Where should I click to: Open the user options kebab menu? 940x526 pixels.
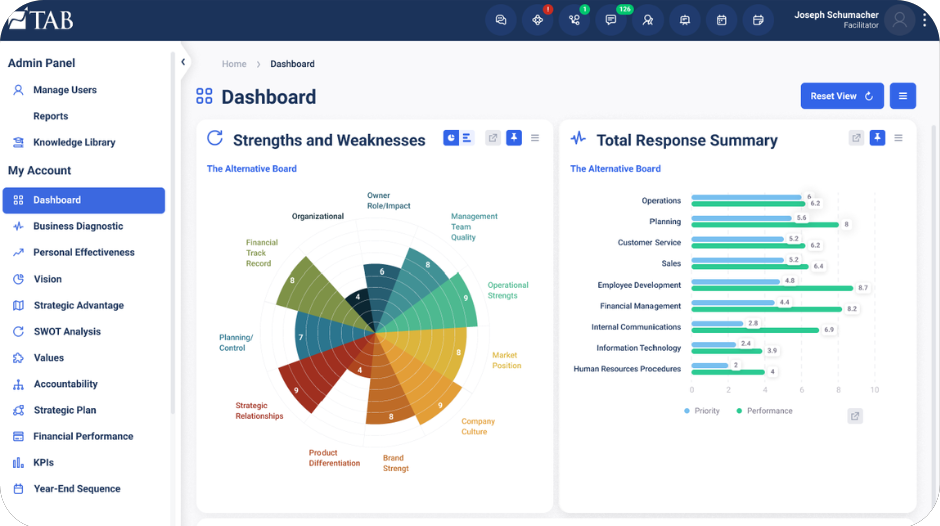925,20
